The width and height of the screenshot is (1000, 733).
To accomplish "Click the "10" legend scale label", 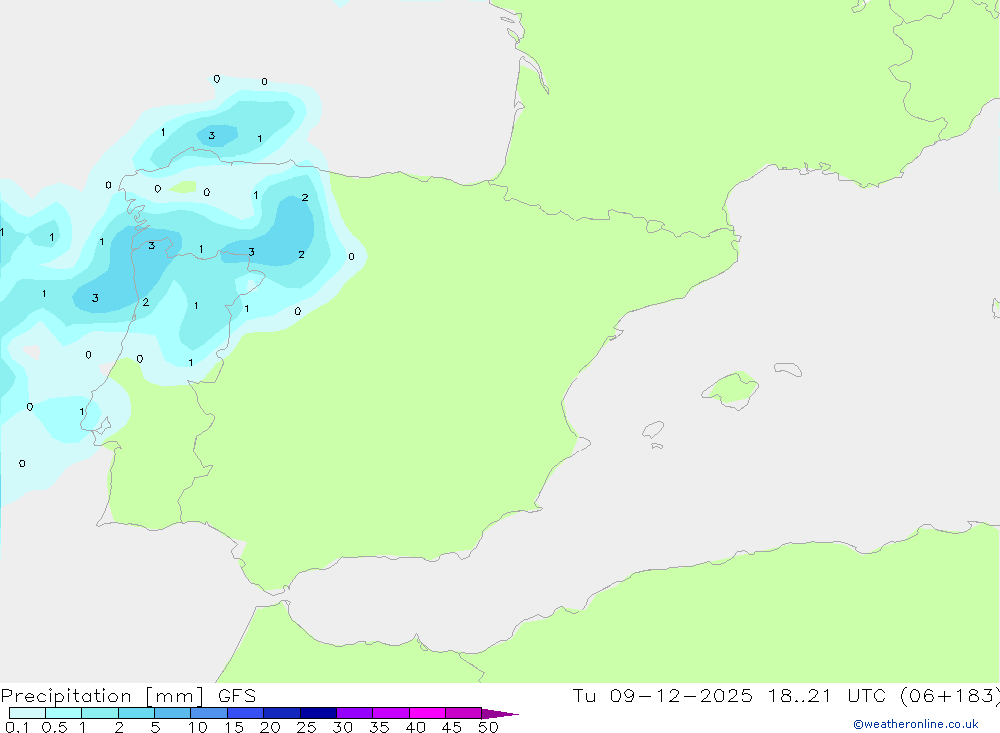I will click(x=198, y=727).
